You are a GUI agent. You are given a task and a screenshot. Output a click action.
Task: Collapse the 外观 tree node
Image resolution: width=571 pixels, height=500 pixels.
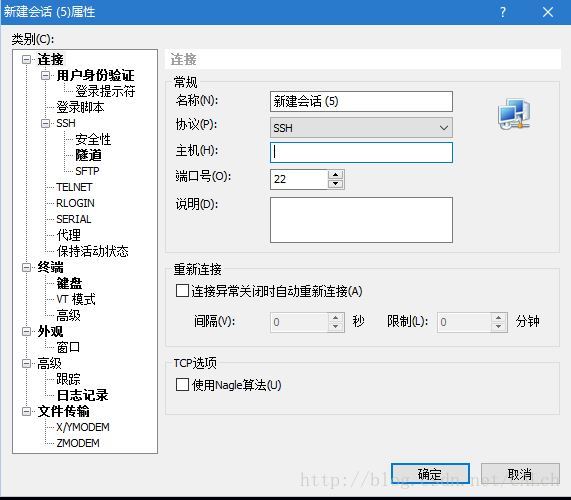click(26, 331)
